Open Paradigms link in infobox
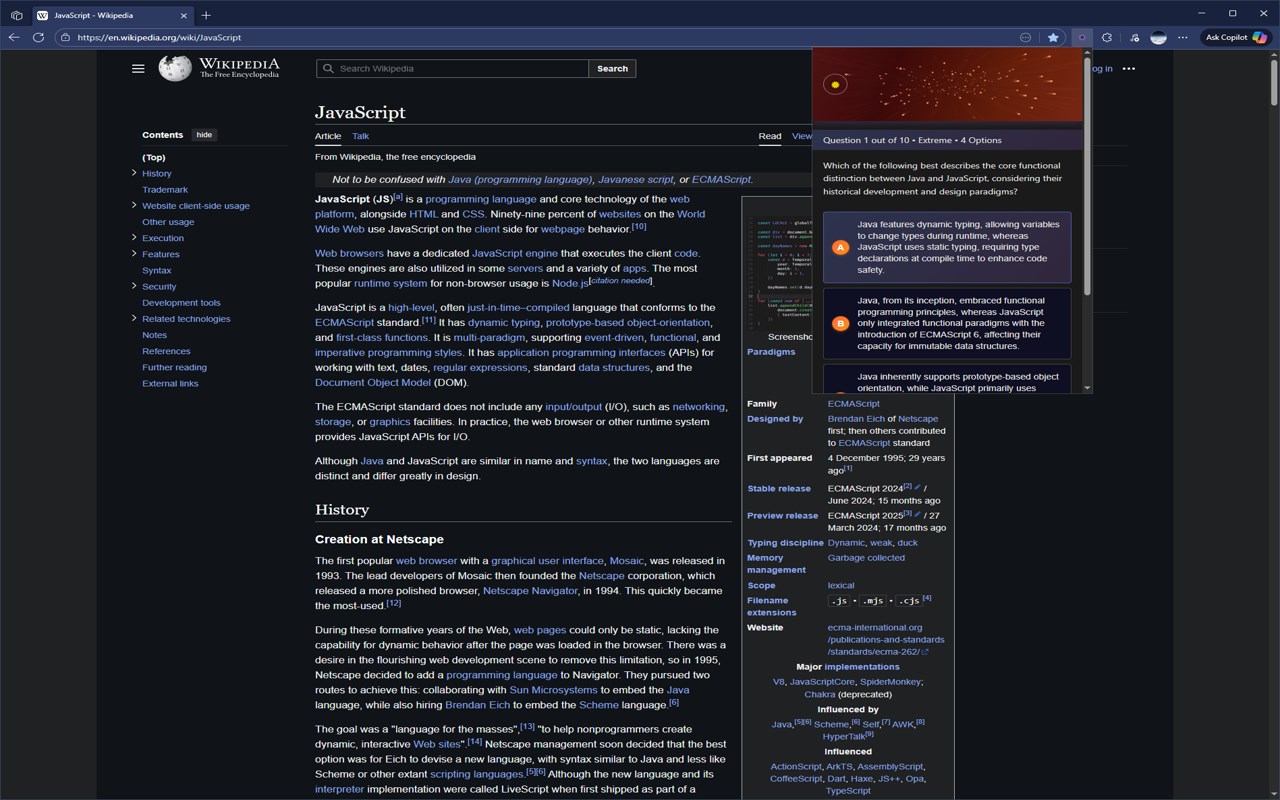Screen dimensions: 1280x800 771,352
